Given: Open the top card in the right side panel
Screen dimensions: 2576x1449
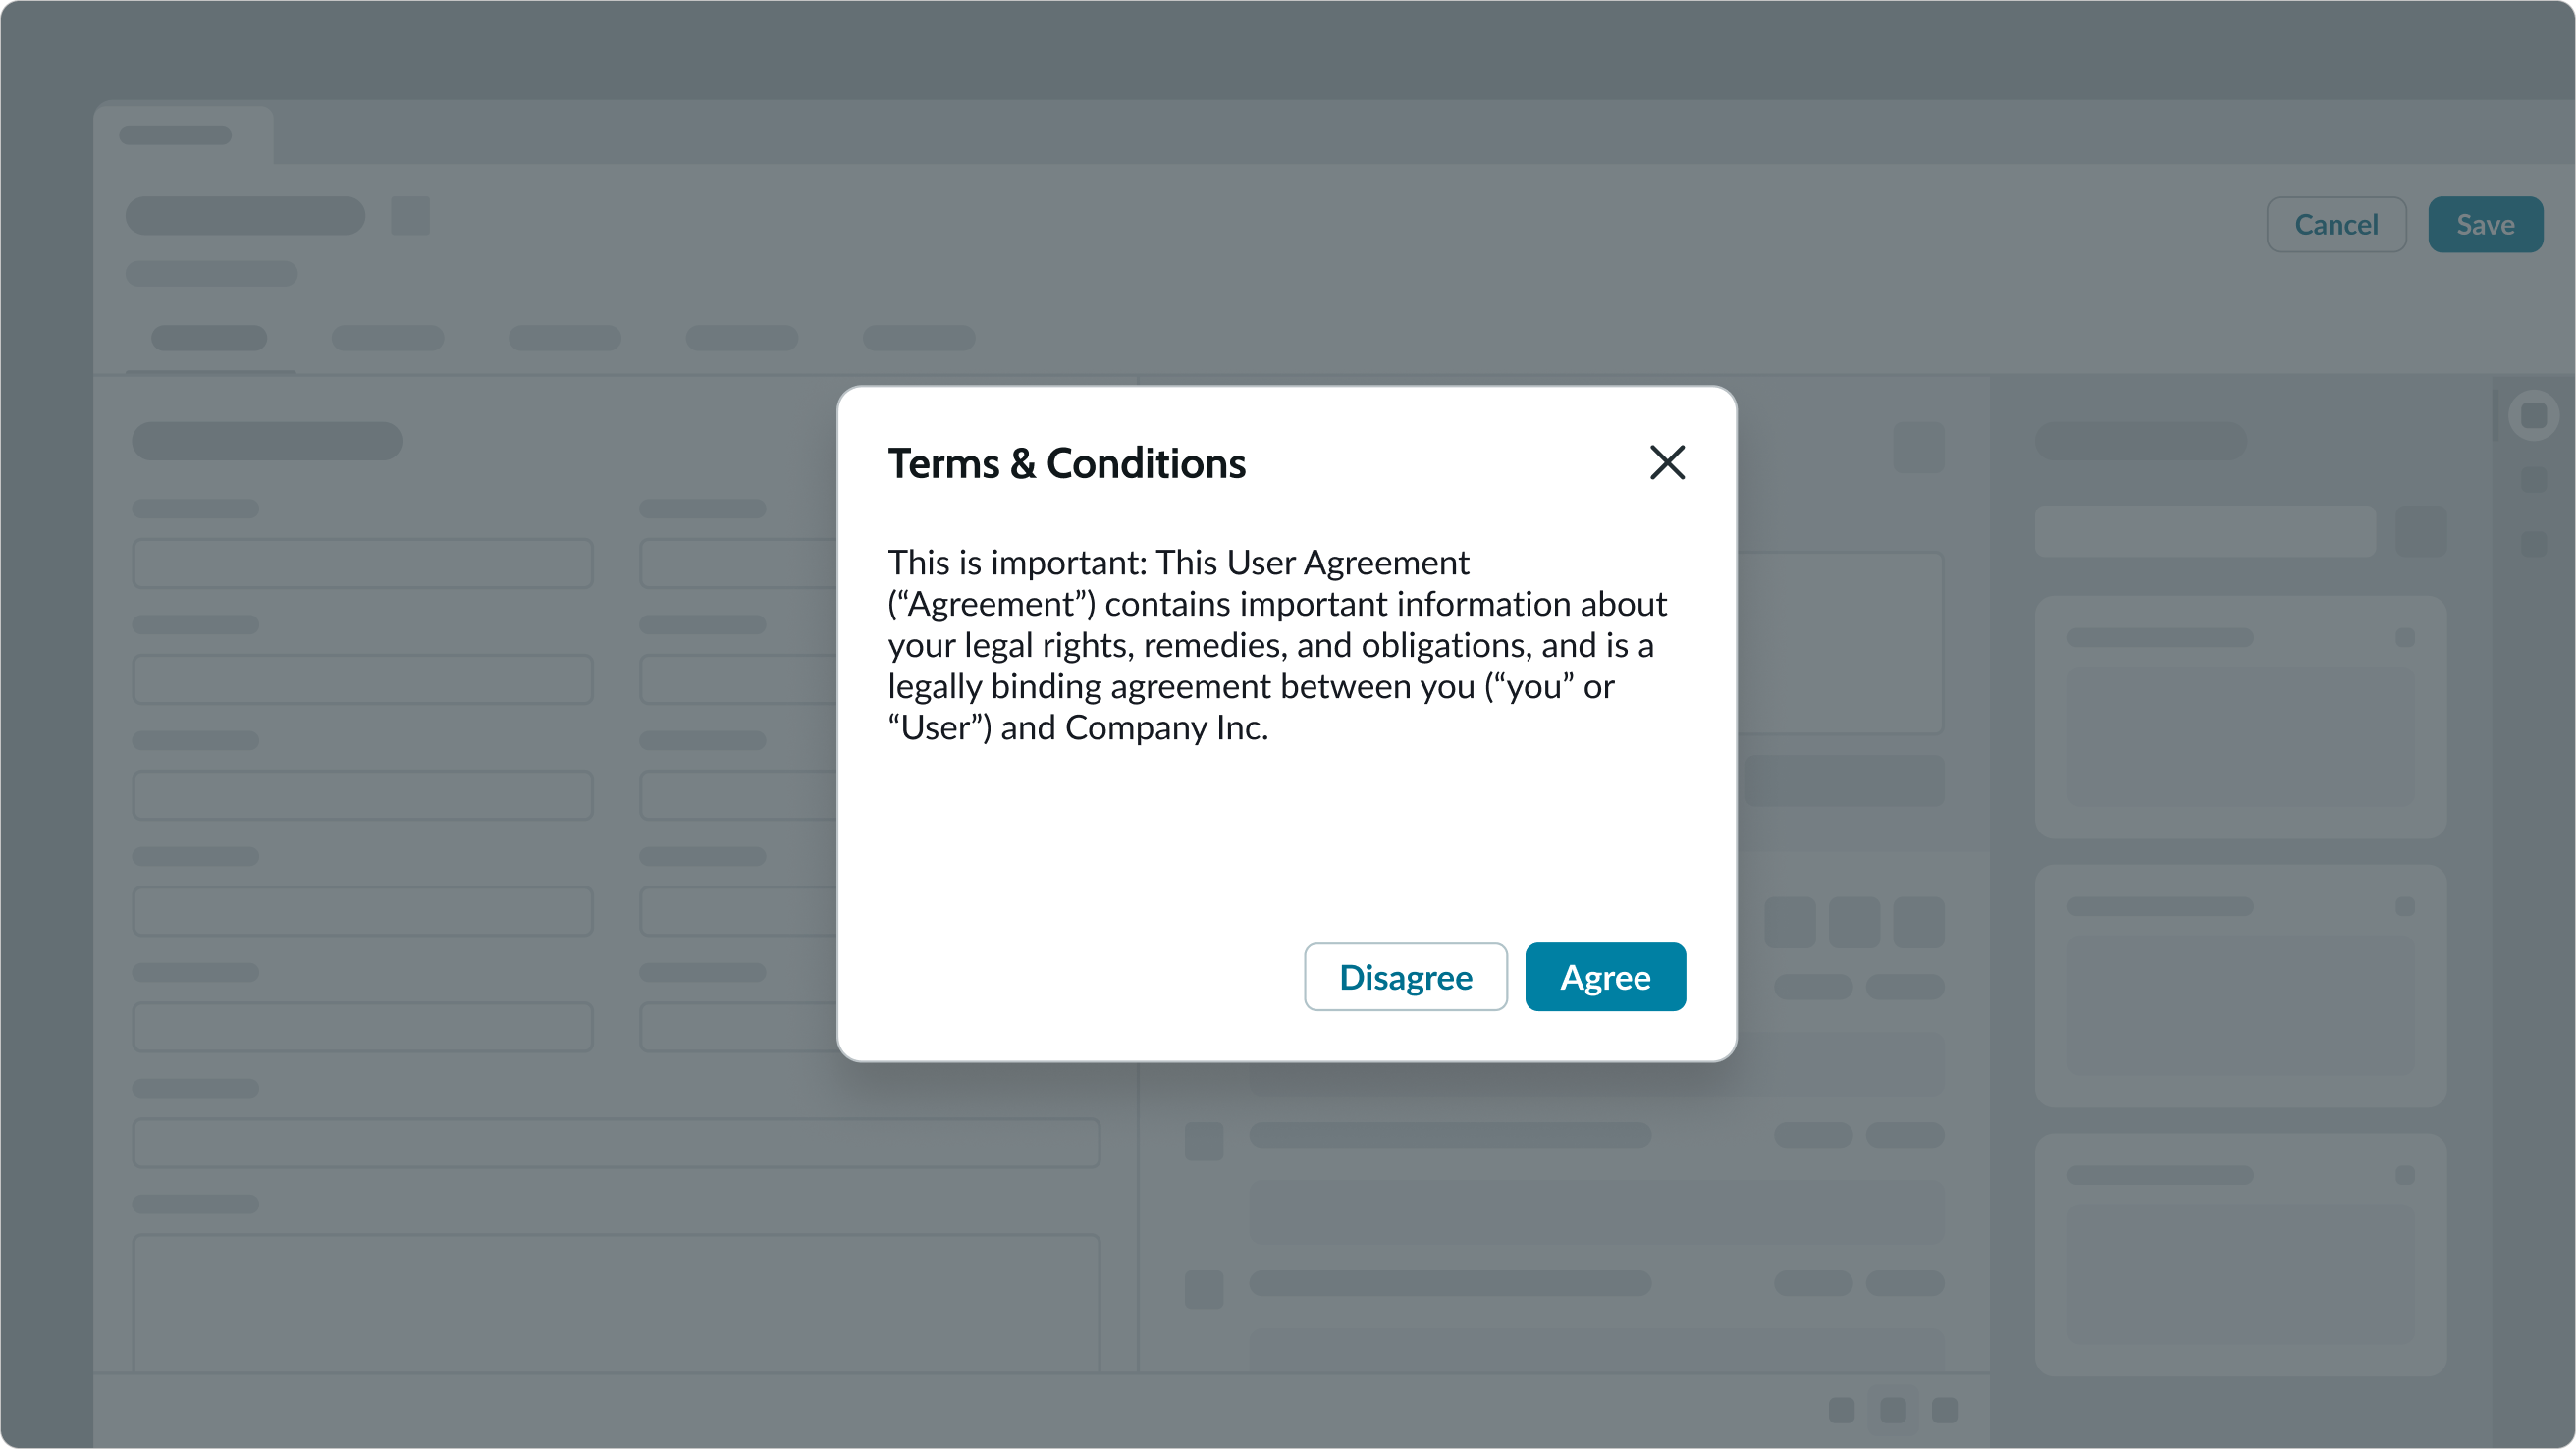Looking at the screenshot, I should click(2240, 717).
